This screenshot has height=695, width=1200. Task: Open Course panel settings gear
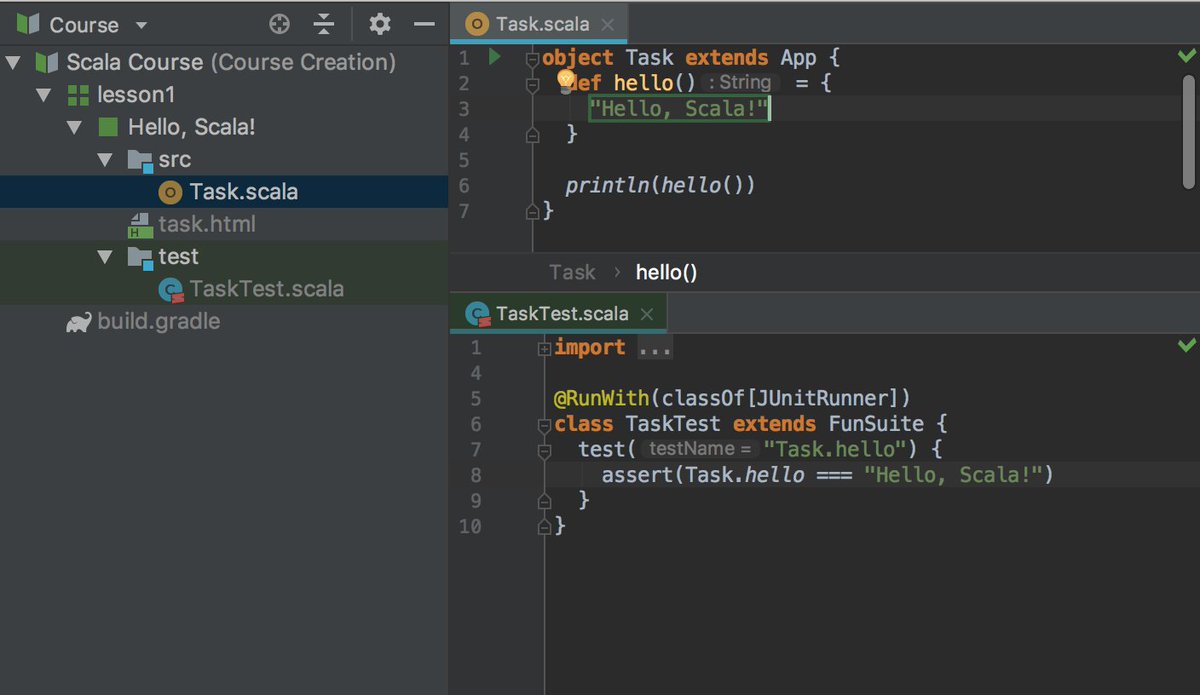tap(379, 24)
